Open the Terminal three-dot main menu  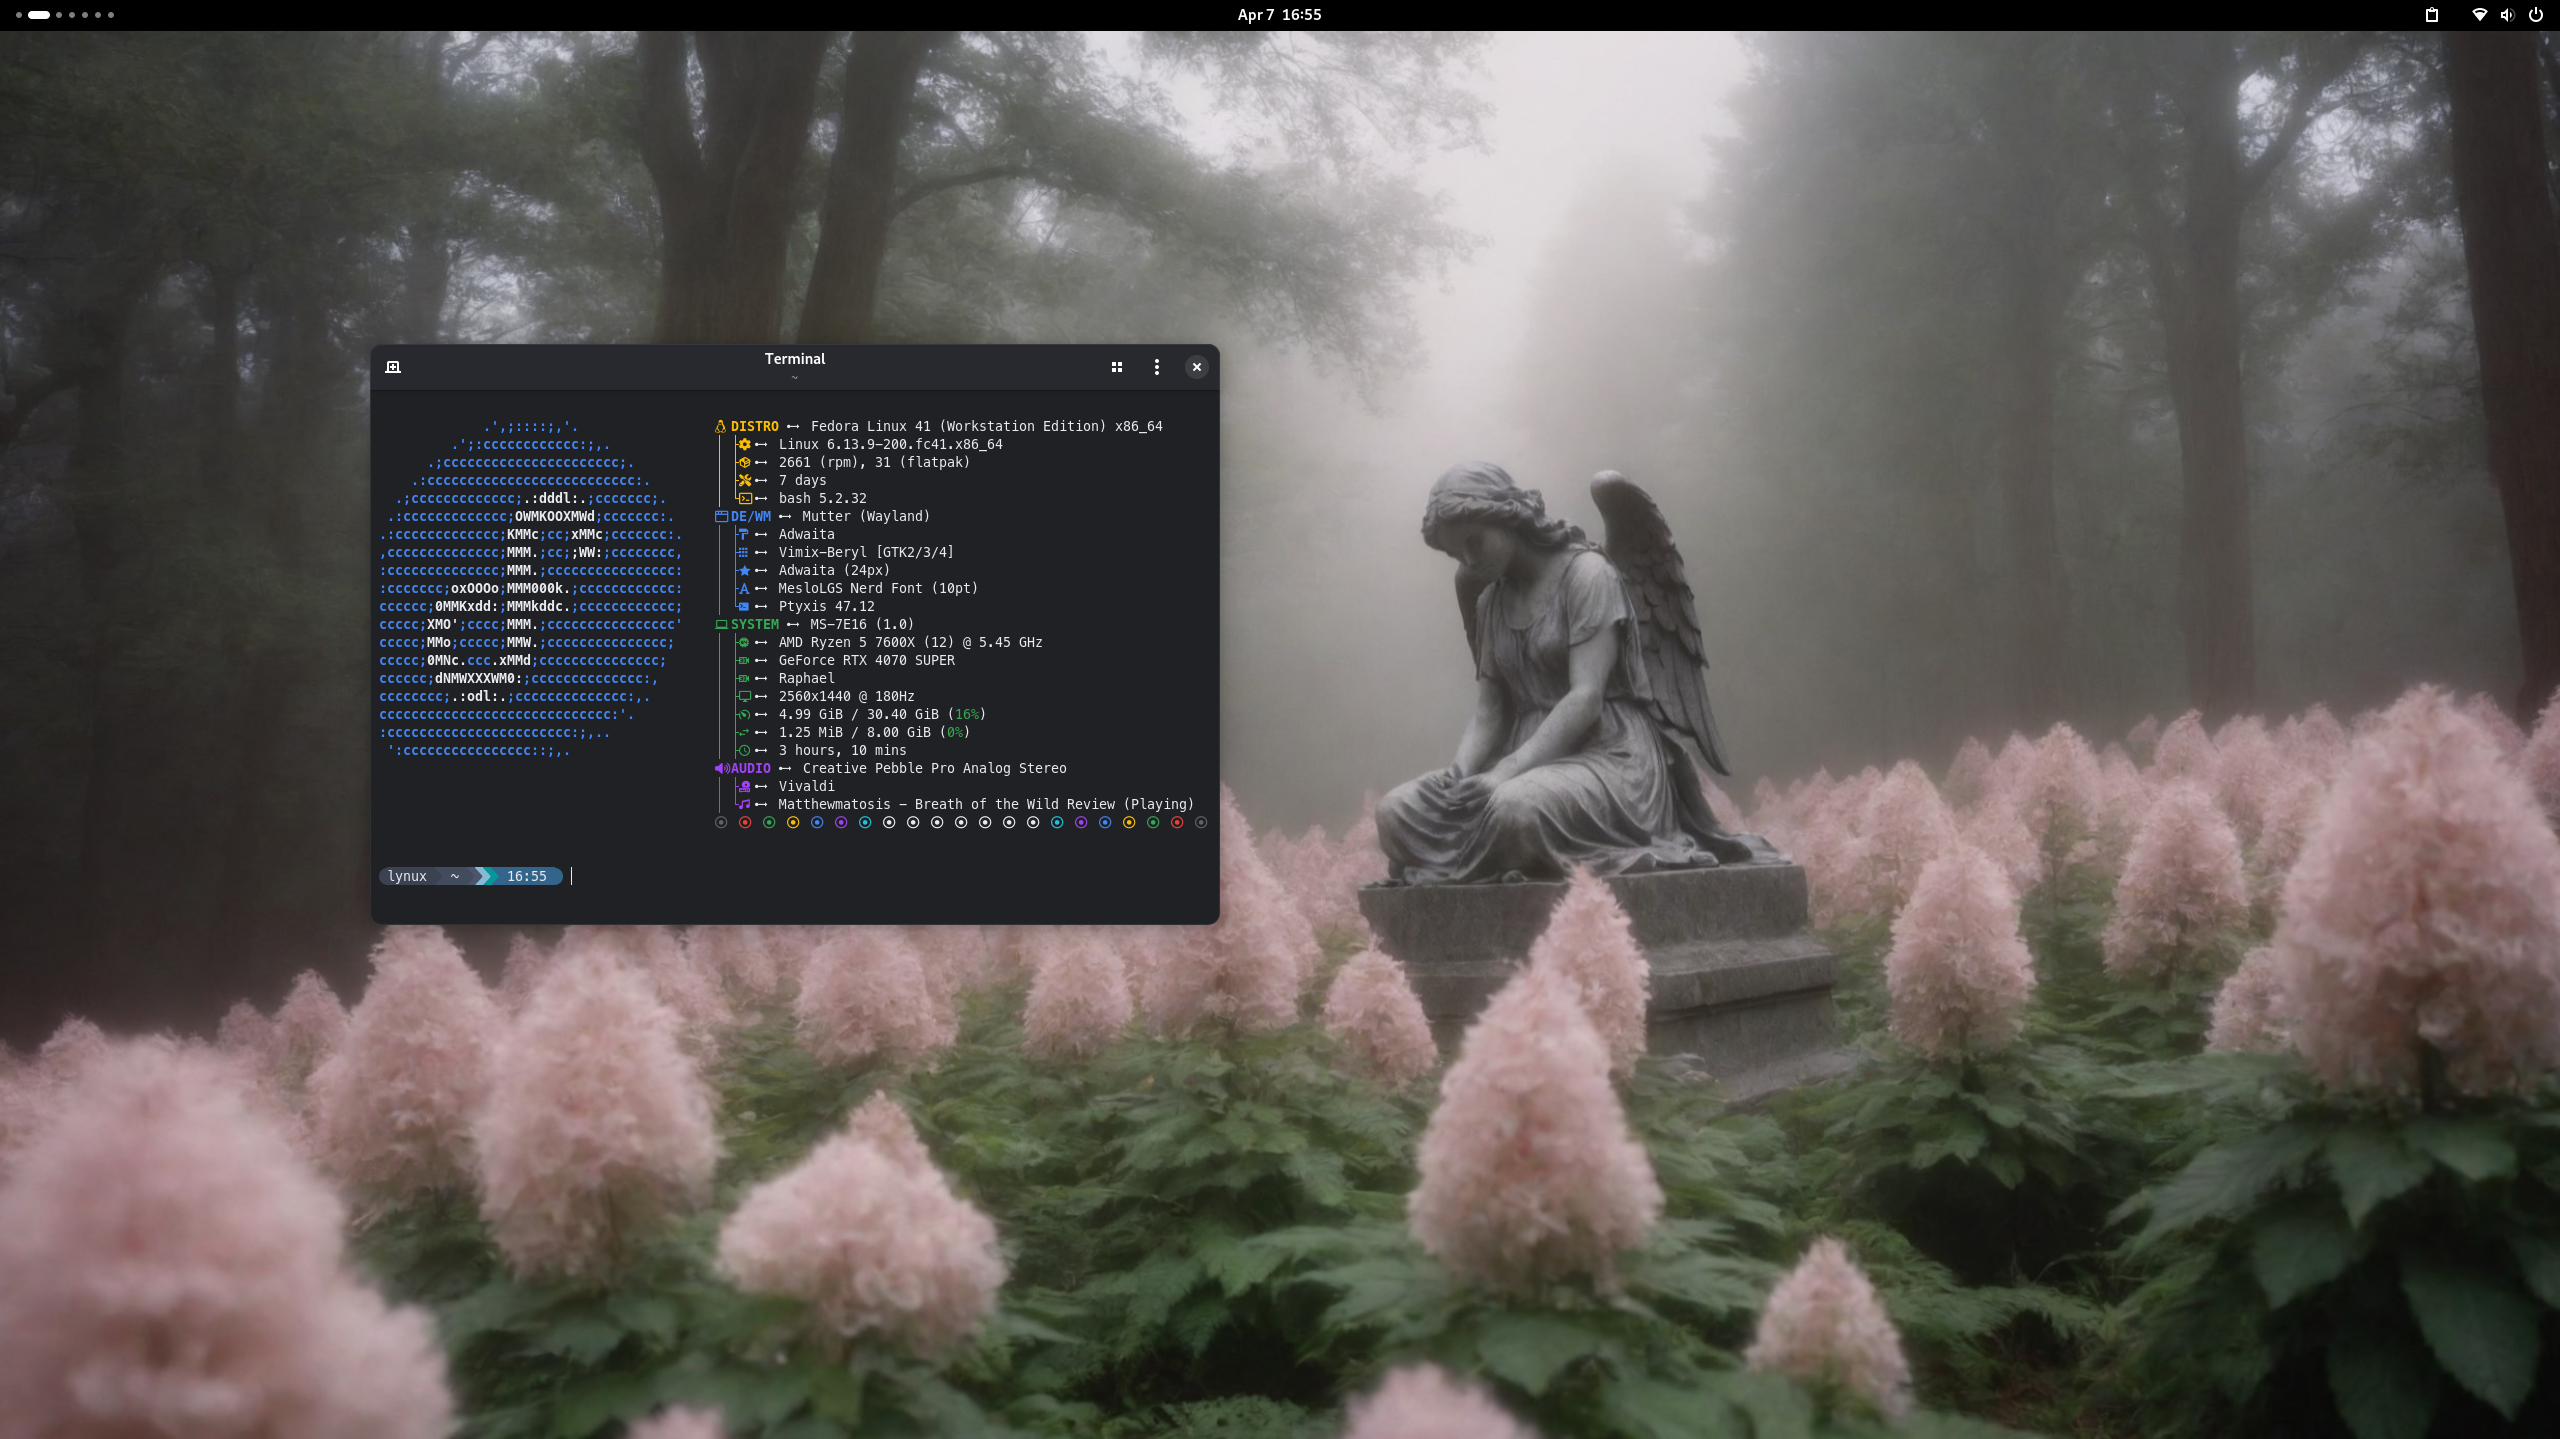(x=1157, y=367)
